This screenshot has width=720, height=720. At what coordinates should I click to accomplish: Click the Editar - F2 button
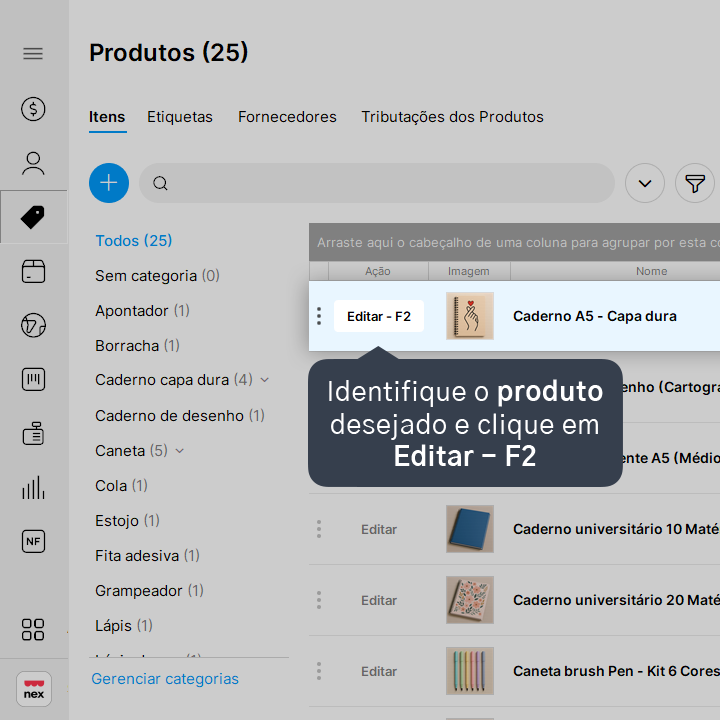[379, 316]
